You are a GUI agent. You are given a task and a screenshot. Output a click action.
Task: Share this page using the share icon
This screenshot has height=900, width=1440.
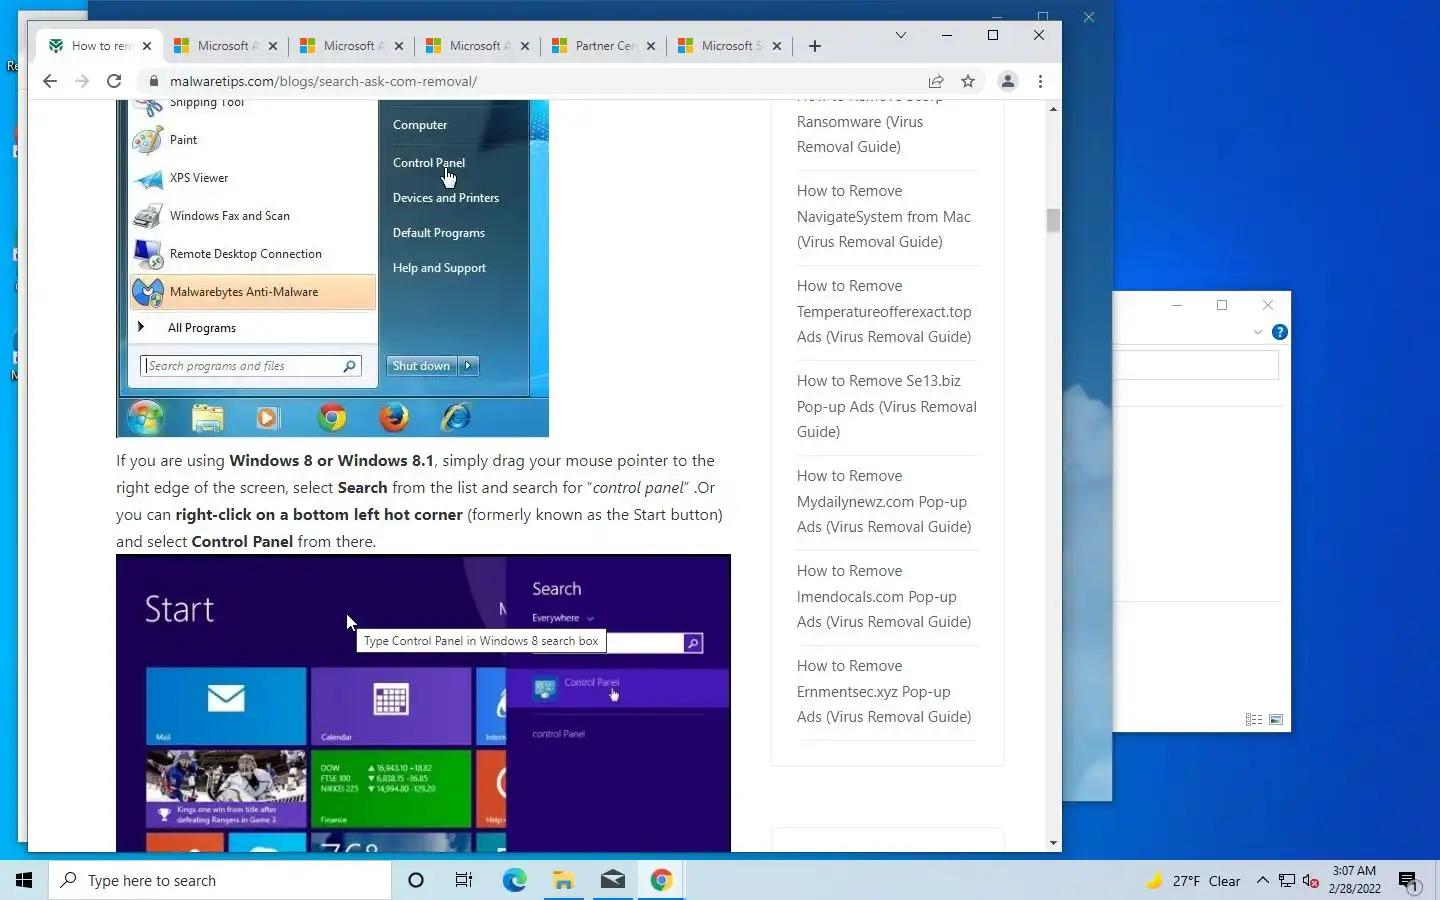tap(936, 81)
